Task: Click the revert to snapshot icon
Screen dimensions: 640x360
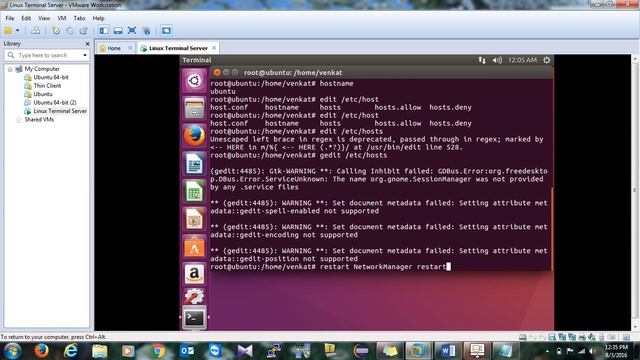Action: click(70, 31)
